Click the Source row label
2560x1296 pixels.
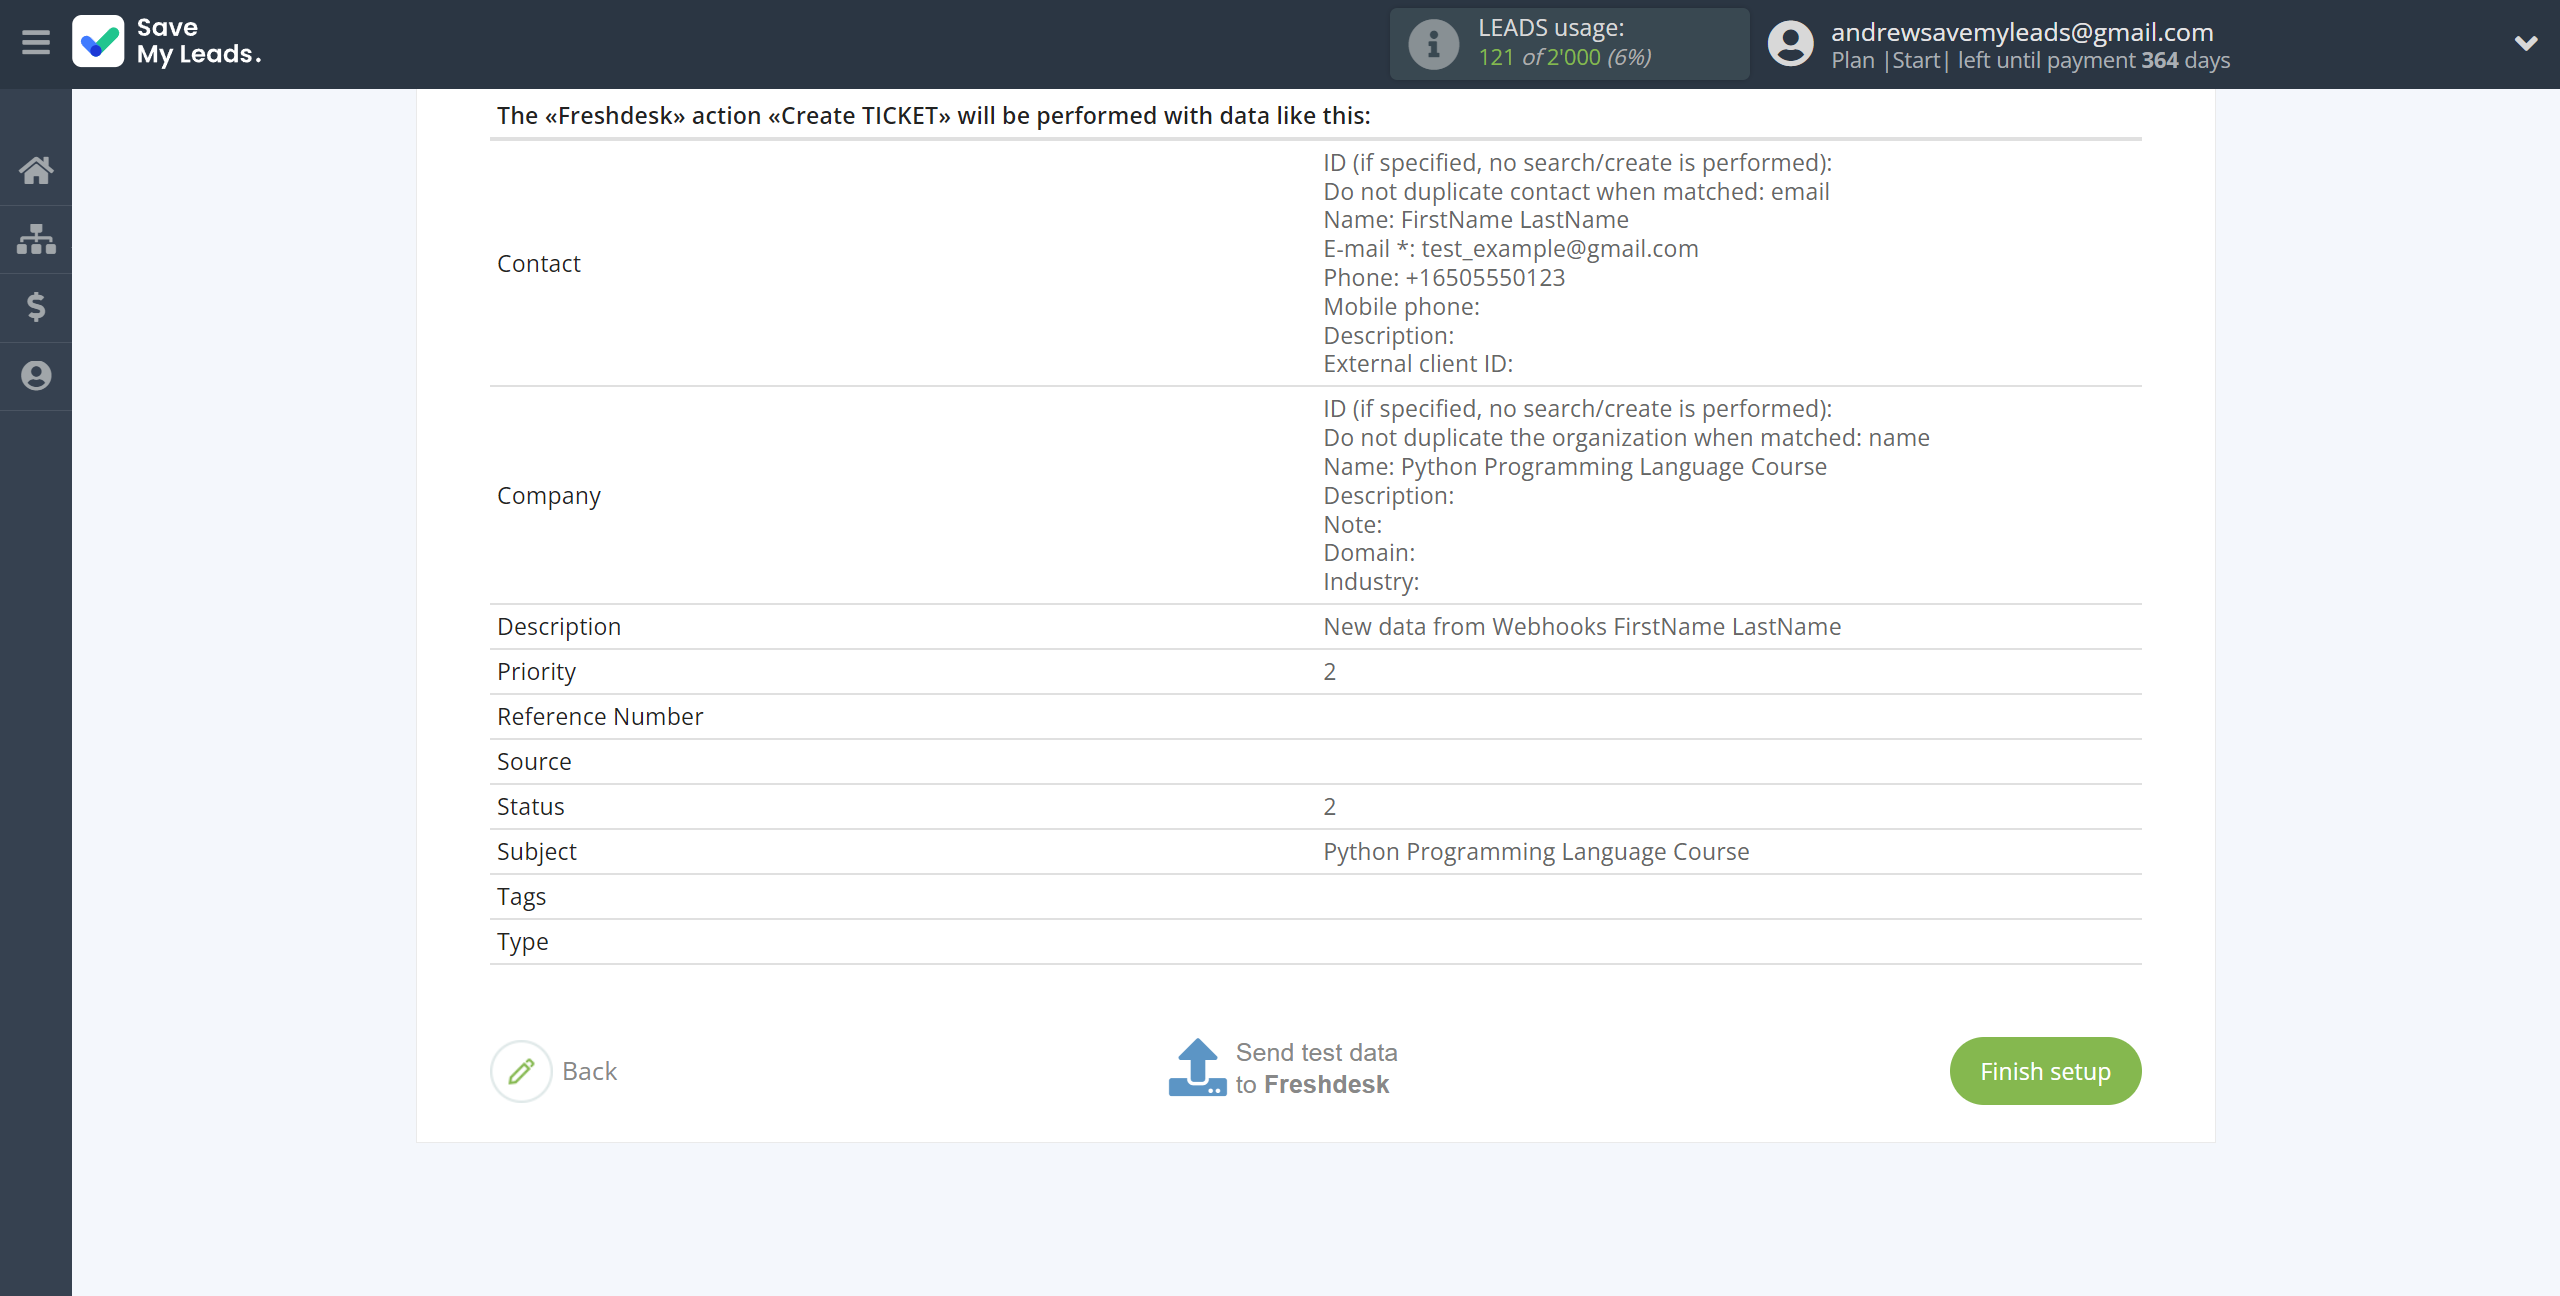(534, 762)
